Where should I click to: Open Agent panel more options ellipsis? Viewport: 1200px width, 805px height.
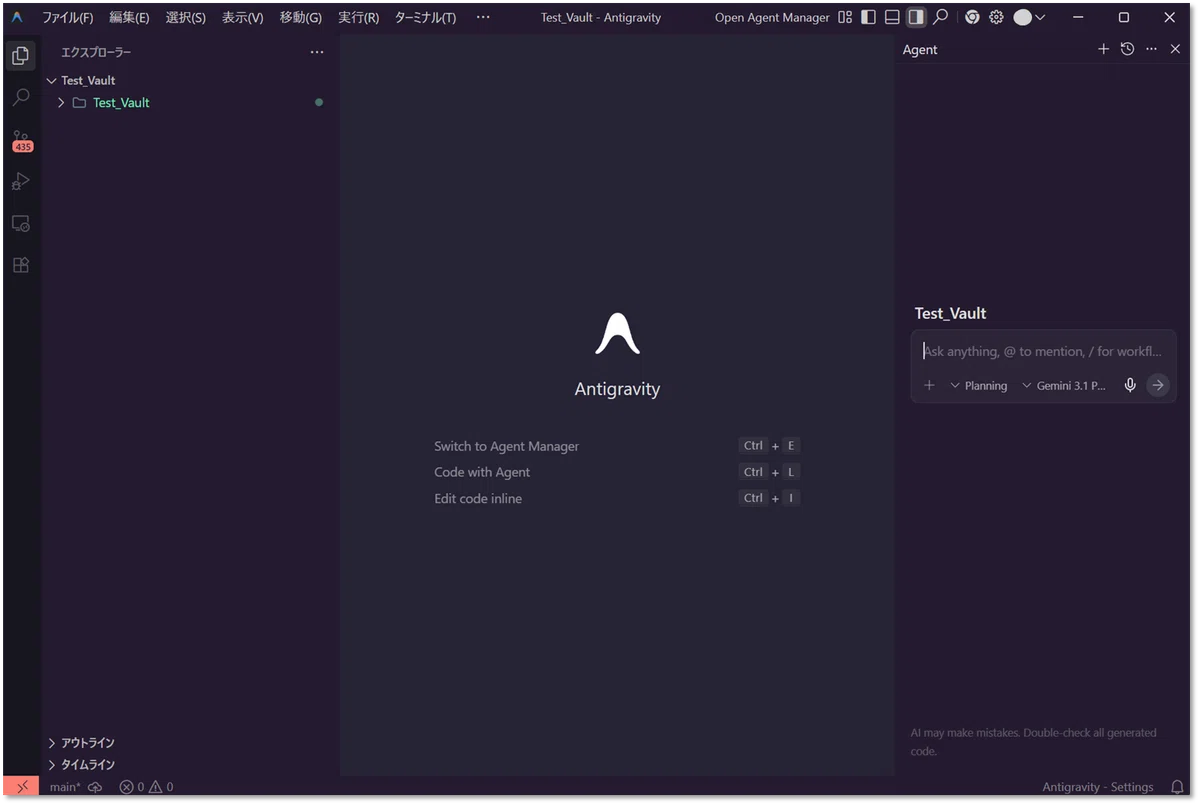(1151, 49)
